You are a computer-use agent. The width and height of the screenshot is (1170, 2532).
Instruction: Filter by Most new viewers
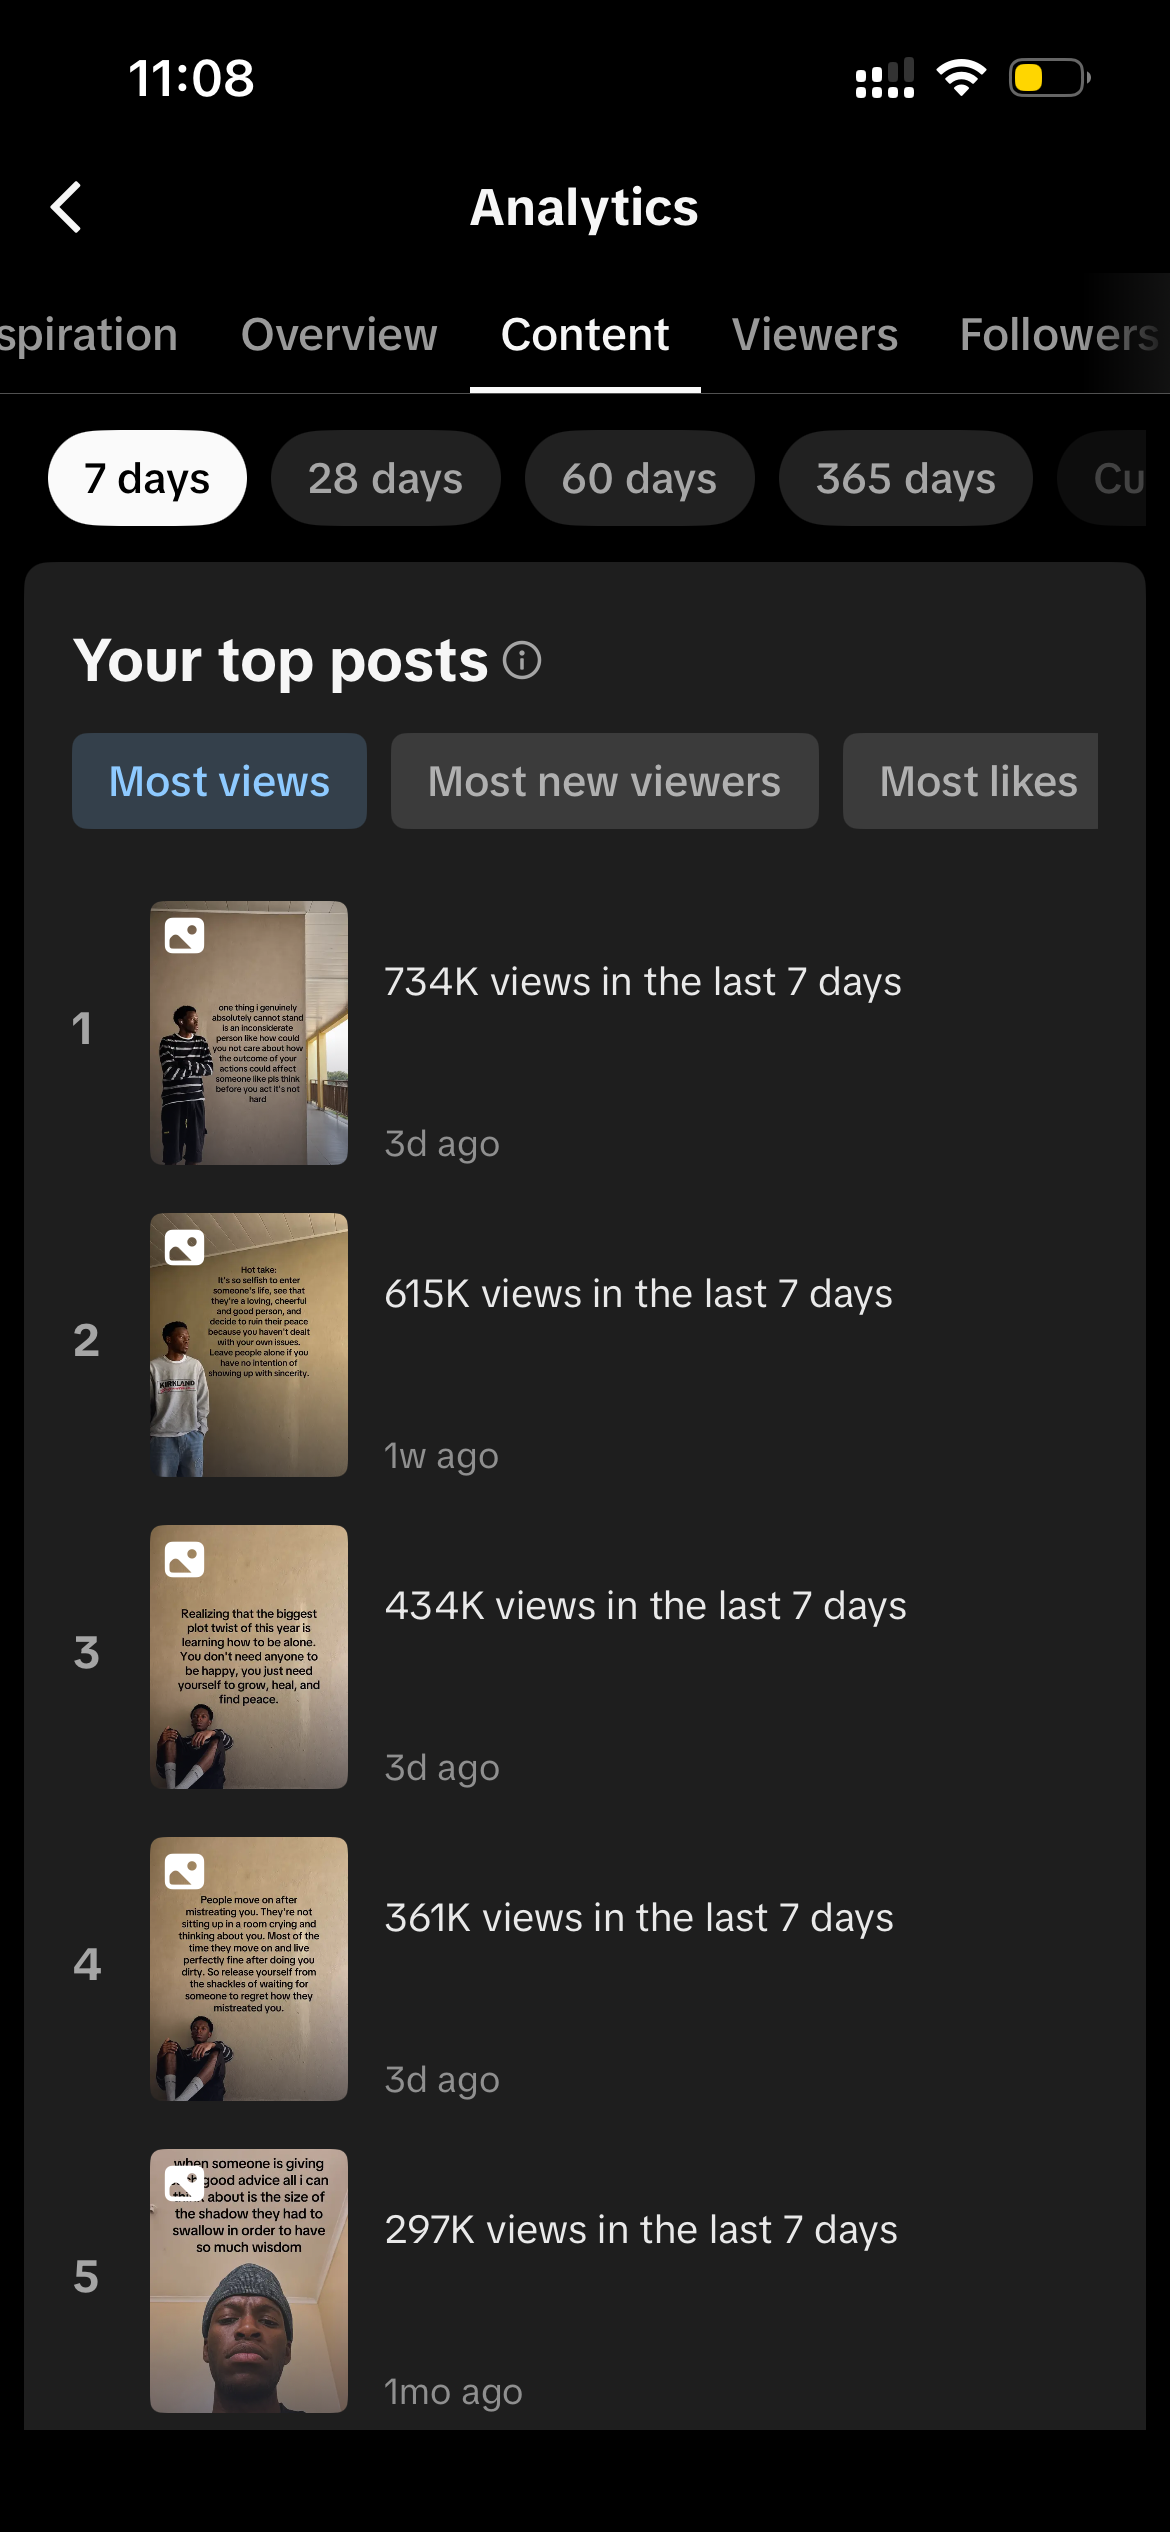604,781
